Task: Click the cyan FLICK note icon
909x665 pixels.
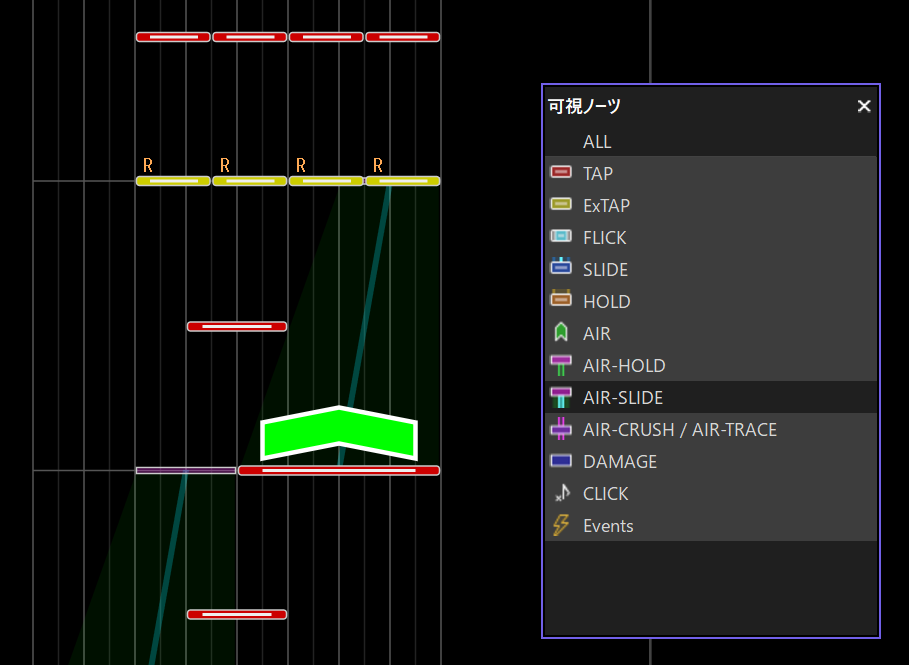Action: pos(561,236)
